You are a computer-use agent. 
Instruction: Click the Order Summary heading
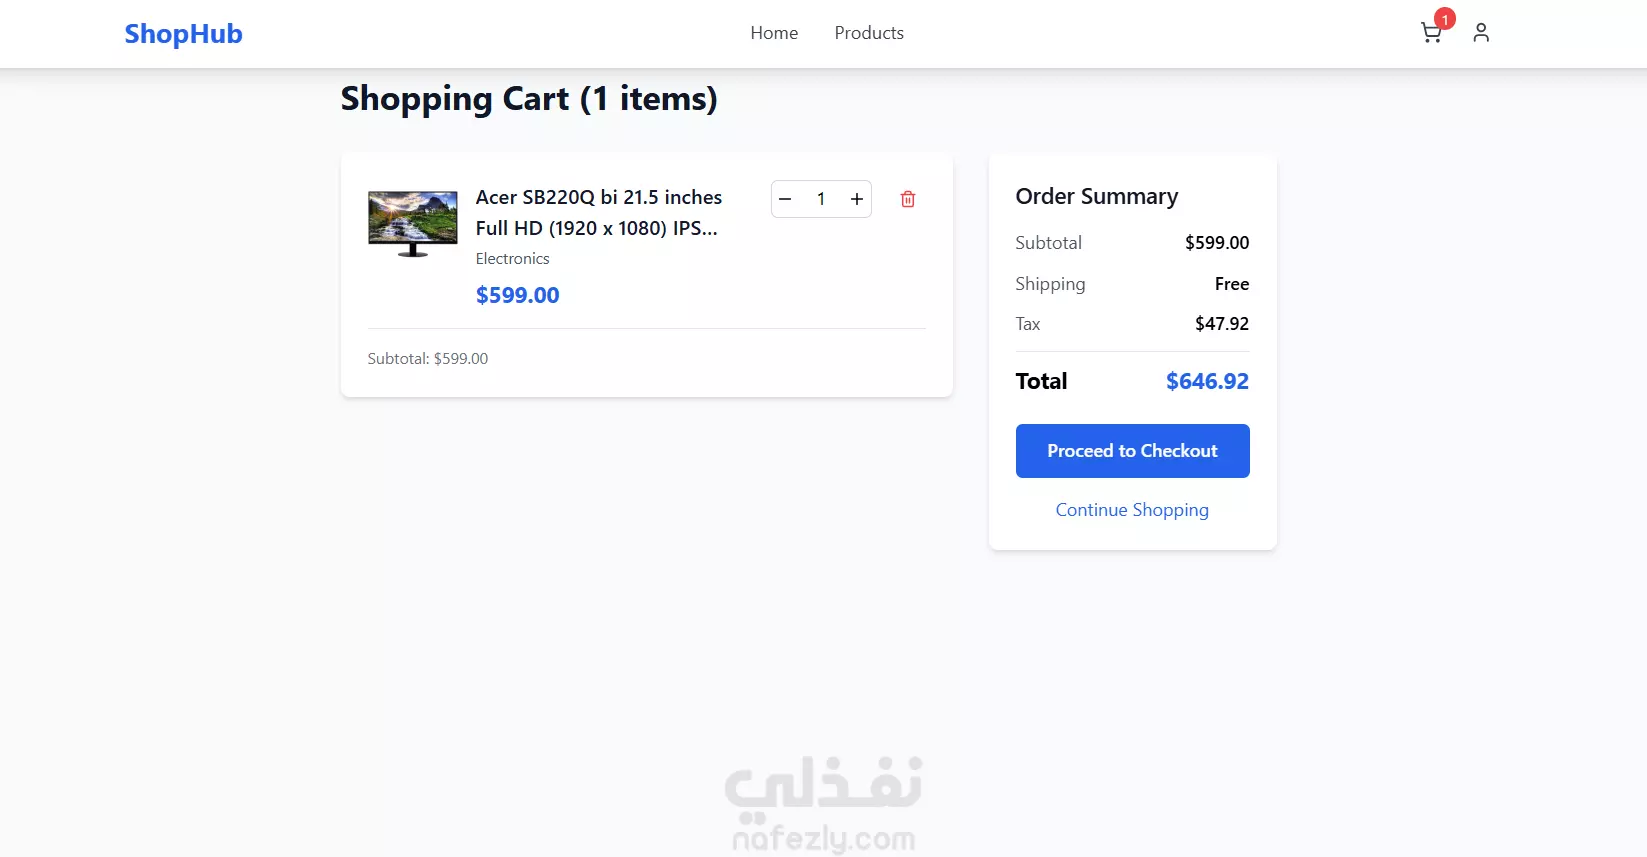[x=1097, y=196]
